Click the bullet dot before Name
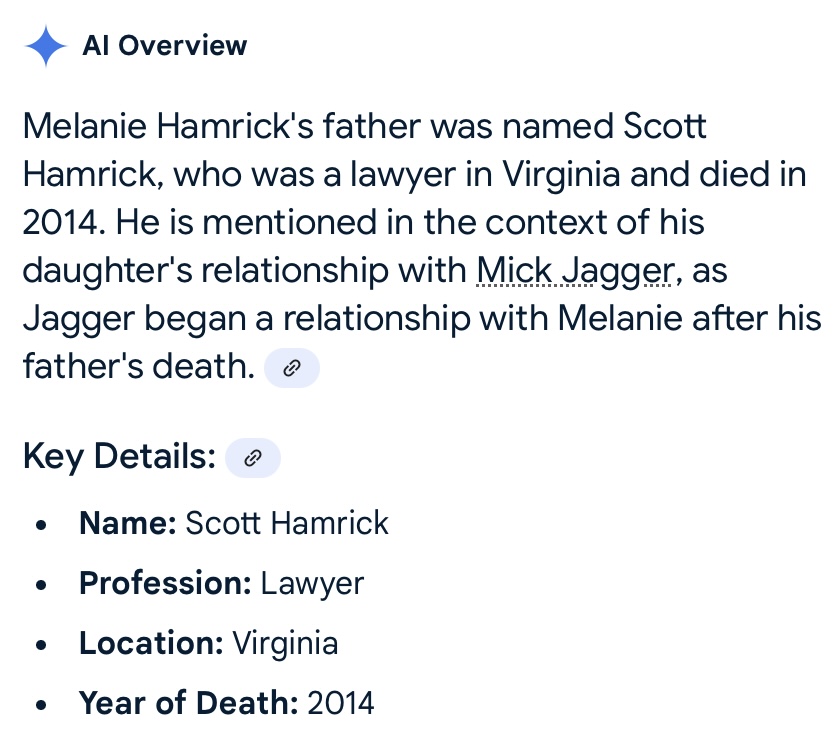The width and height of the screenshot is (835, 756). coord(40,524)
